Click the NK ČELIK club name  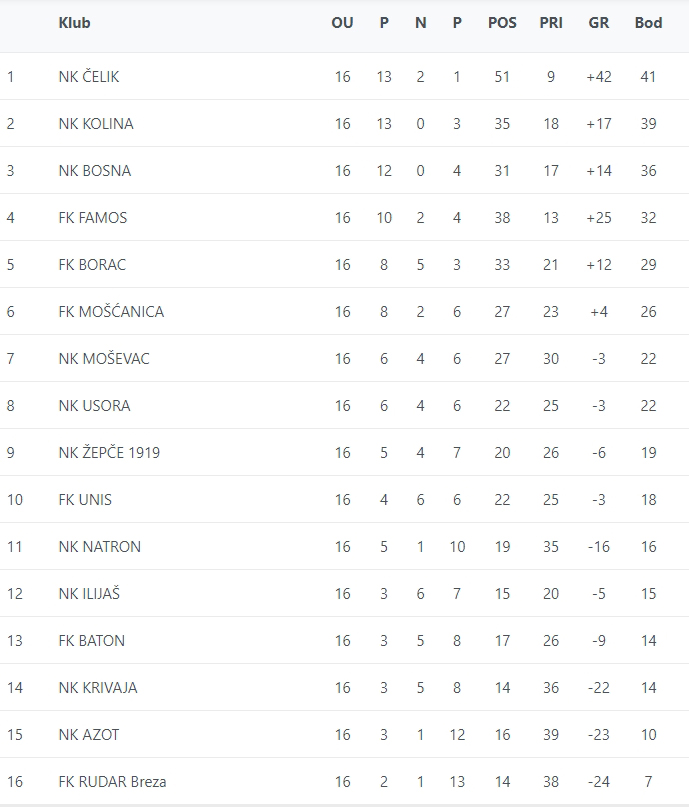tap(89, 77)
